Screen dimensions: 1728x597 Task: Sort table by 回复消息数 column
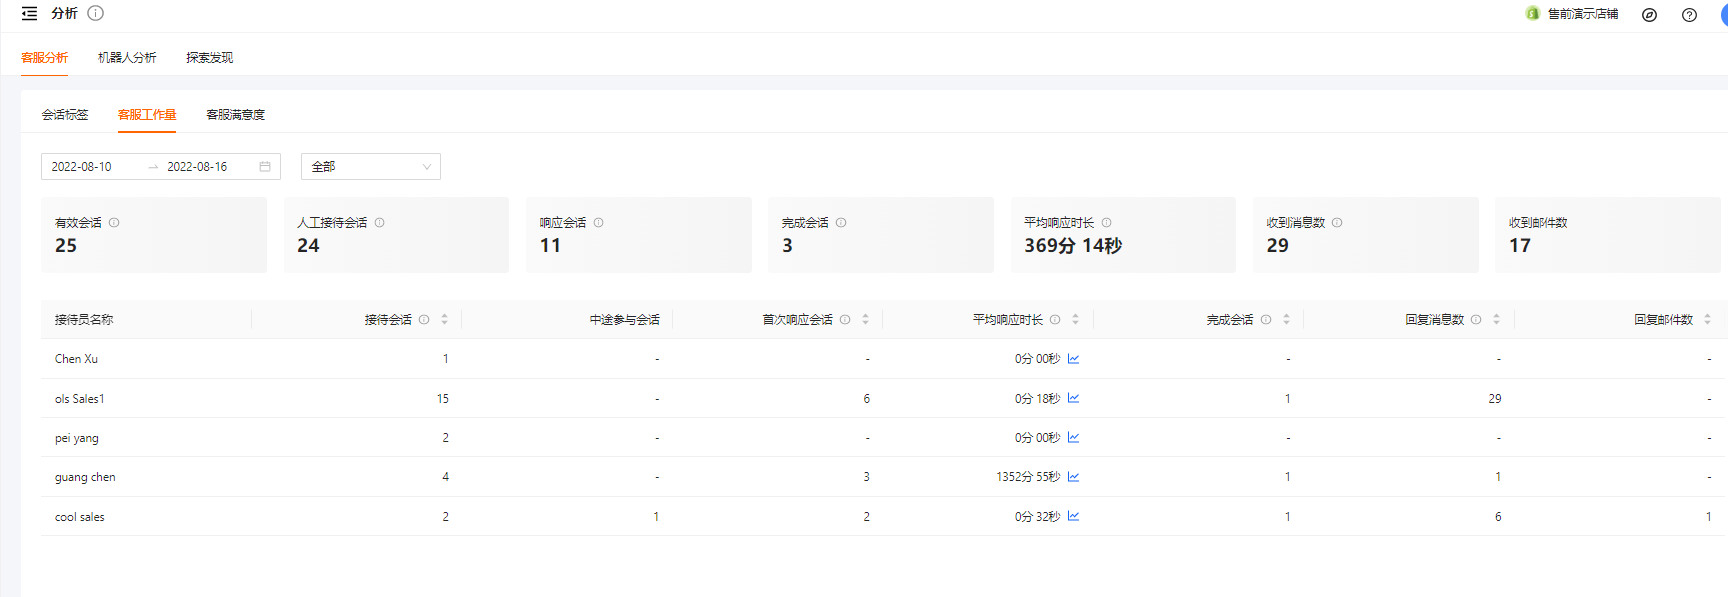click(1497, 320)
